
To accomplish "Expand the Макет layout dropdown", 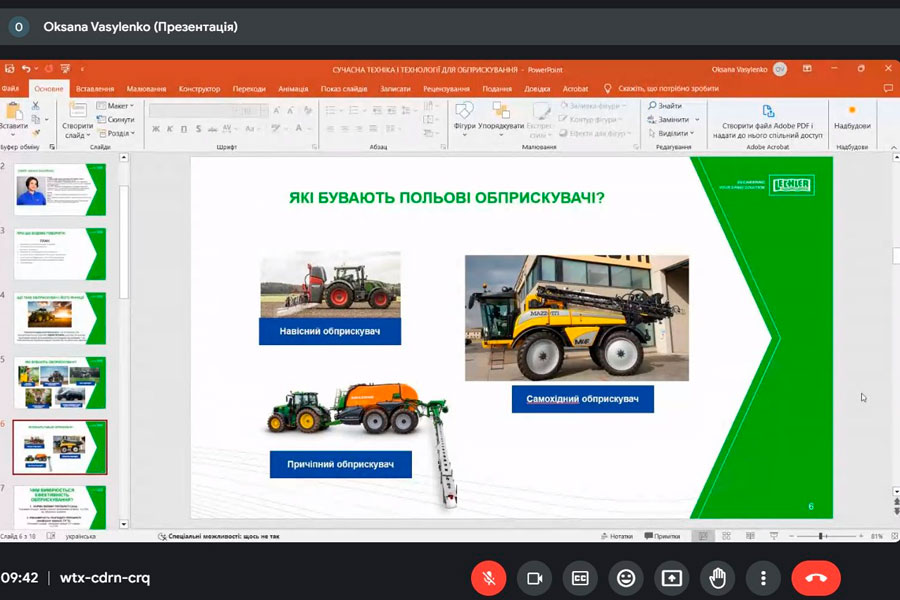I will click(119, 106).
